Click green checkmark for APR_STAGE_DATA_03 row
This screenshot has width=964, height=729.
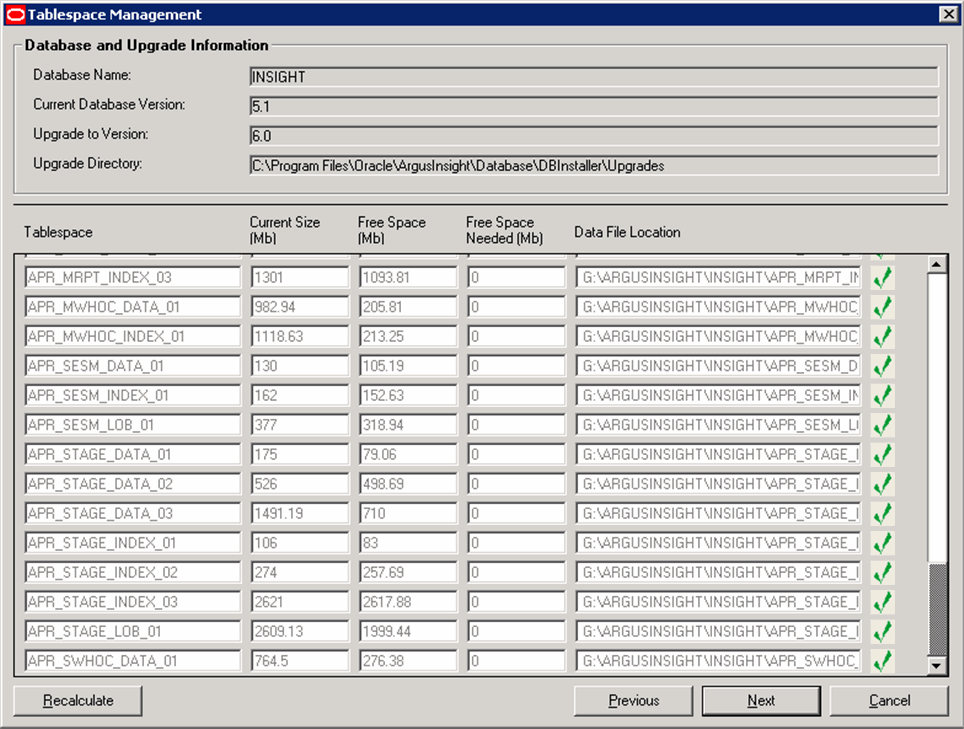(x=882, y=514)
